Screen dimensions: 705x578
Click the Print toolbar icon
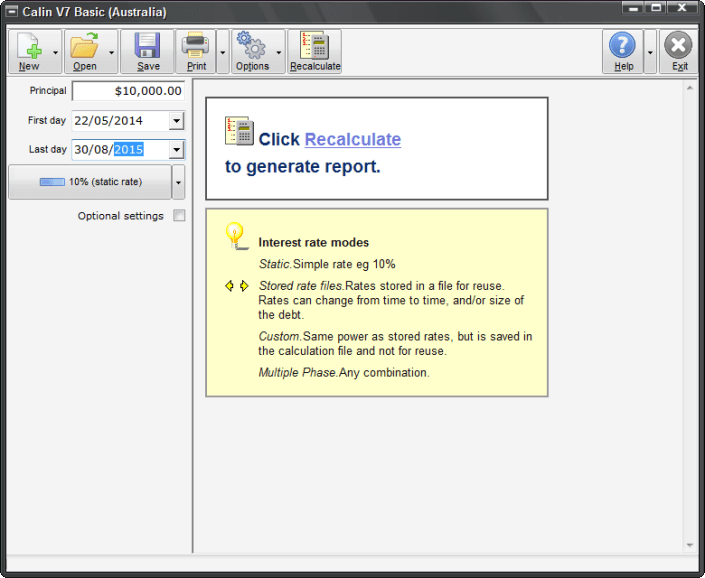point(196,45)
